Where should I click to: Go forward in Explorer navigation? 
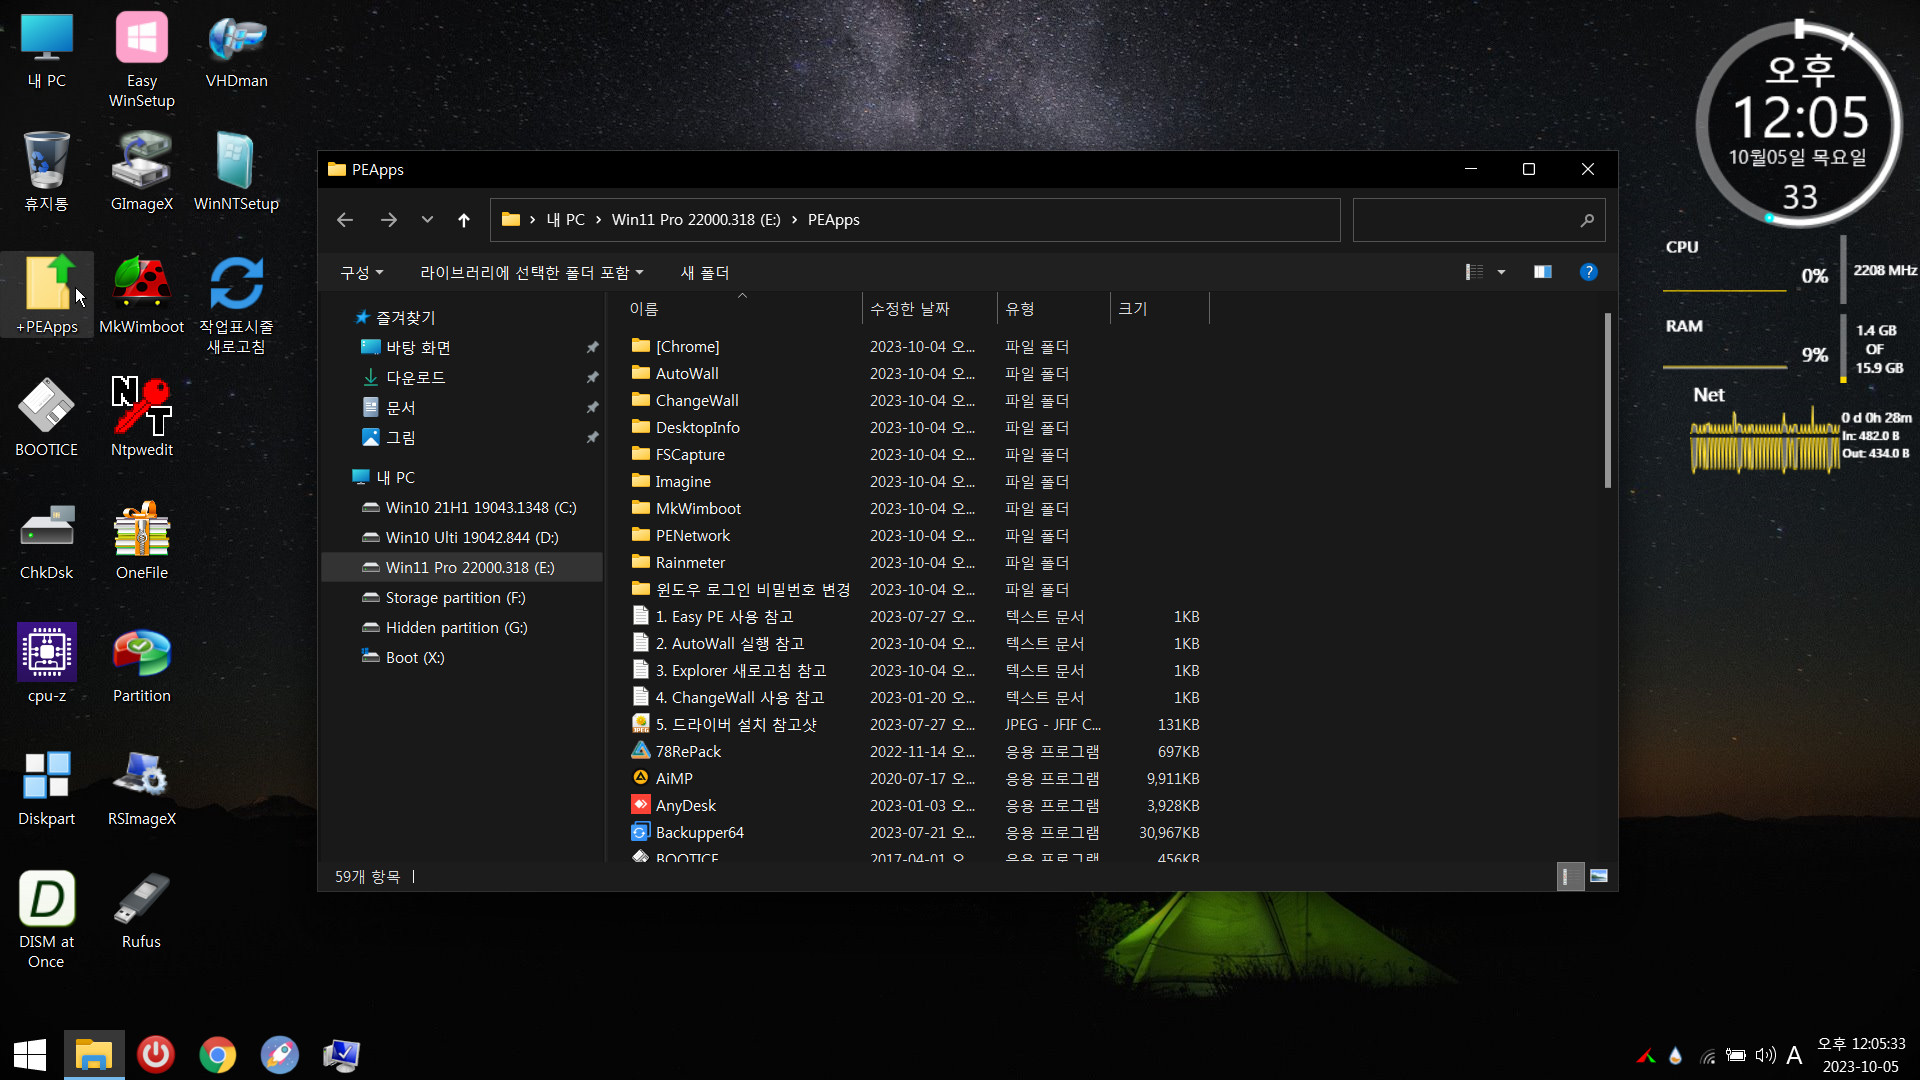[x=389, y=220]
